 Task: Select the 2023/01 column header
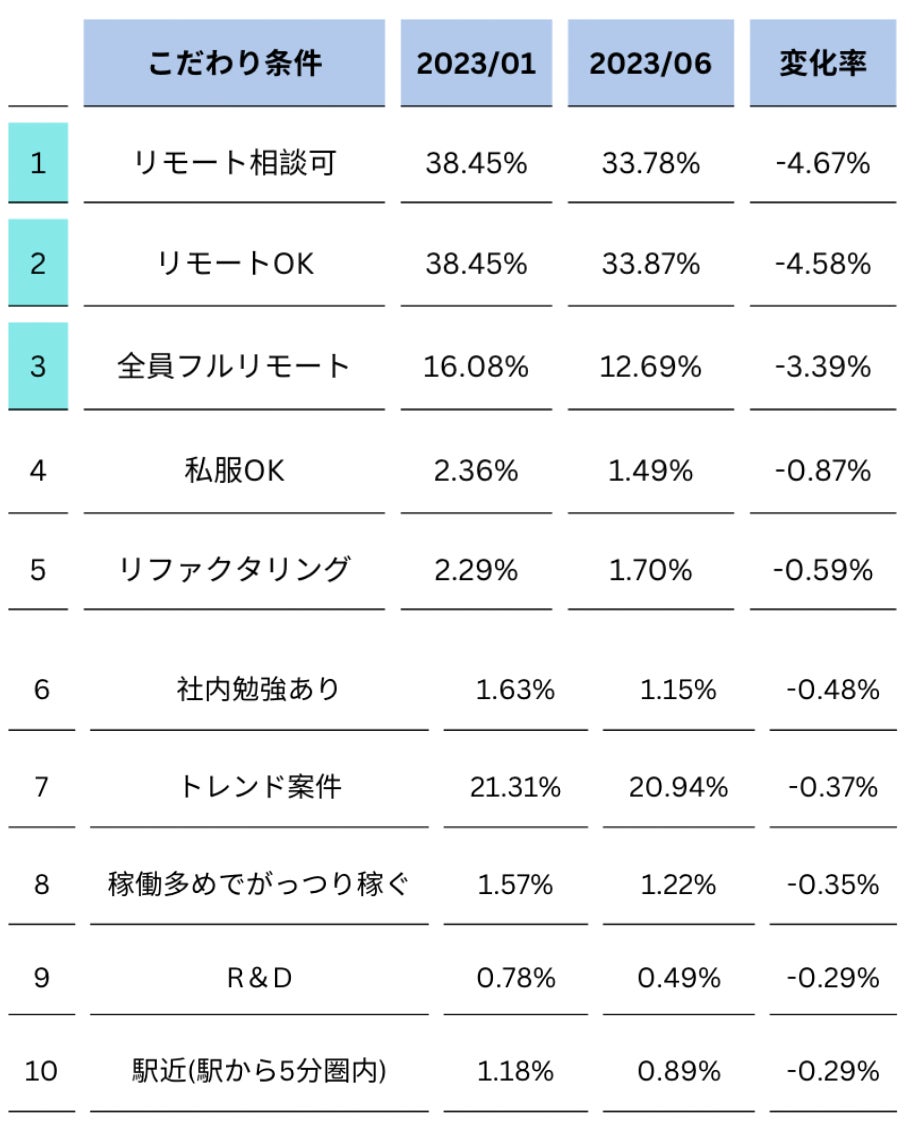[x=476, y=63]
